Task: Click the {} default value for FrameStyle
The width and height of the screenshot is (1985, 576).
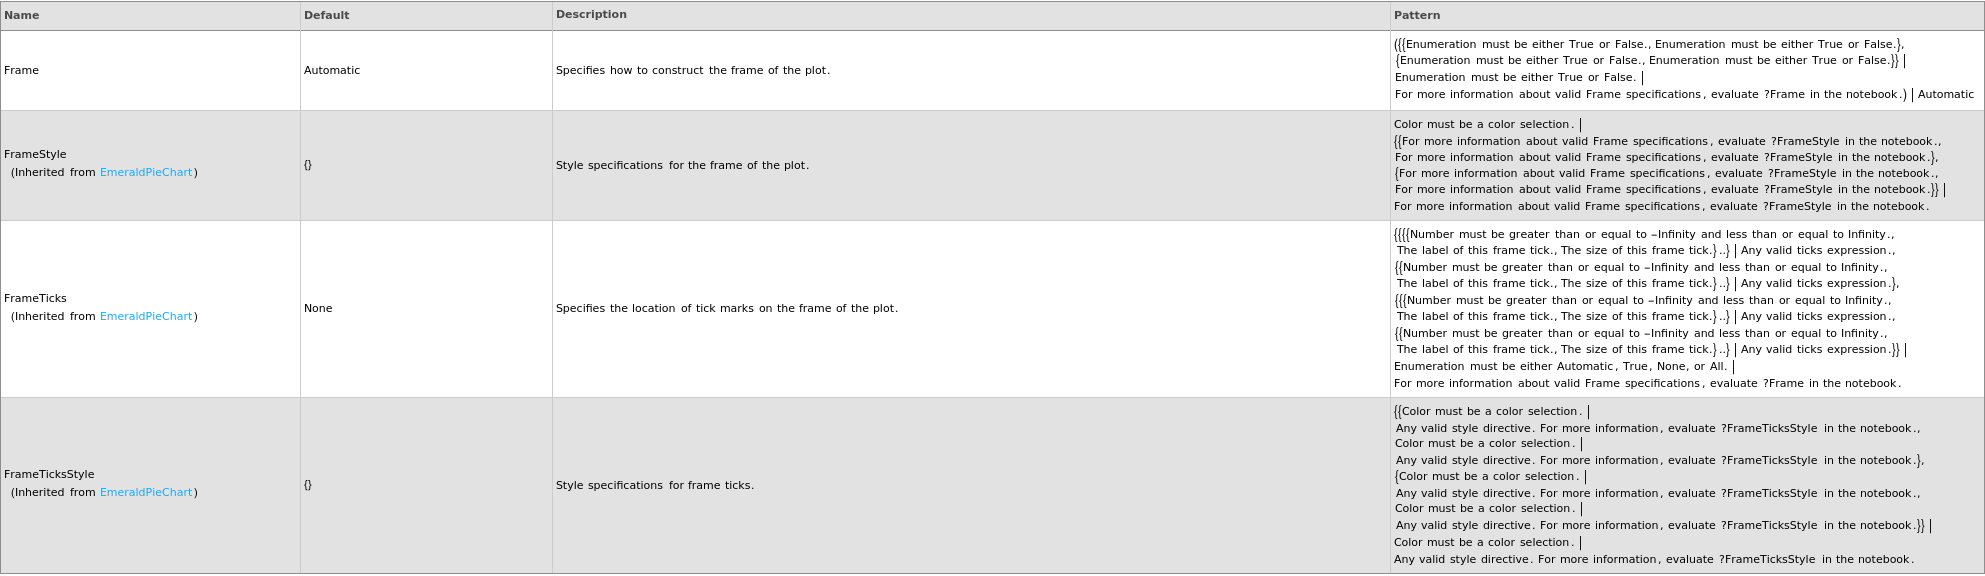Action: pyautogui.click(x=308, y=165)
